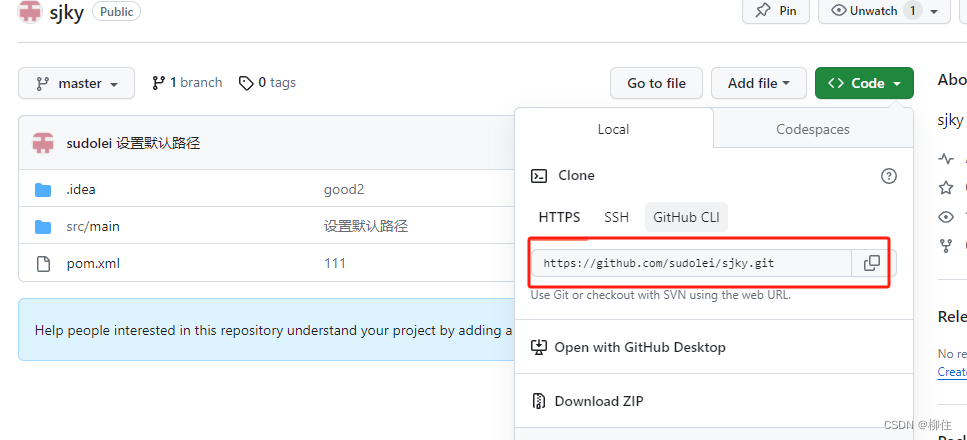Image resolution: width=967 pixels, height=440 pixels.
Task: Open the latest commit message 设置默认路径 beside sudolei
Action: 158,144
